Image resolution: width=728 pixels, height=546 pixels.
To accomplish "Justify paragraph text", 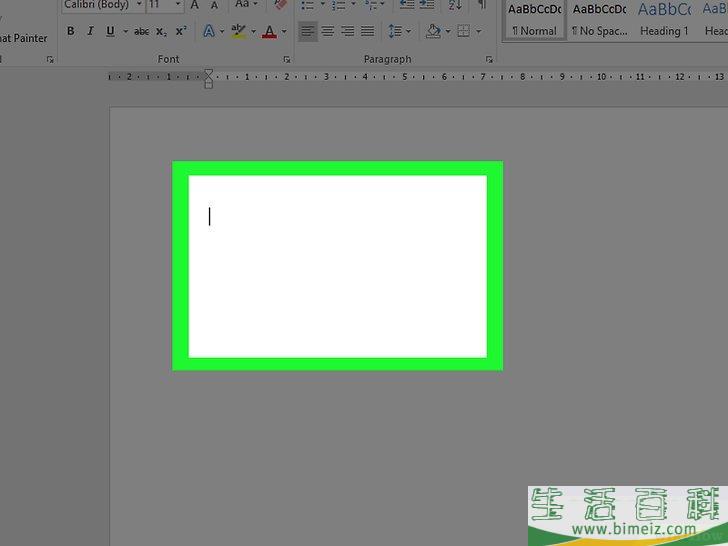I will pyautogui.click(x=367, y=32).
